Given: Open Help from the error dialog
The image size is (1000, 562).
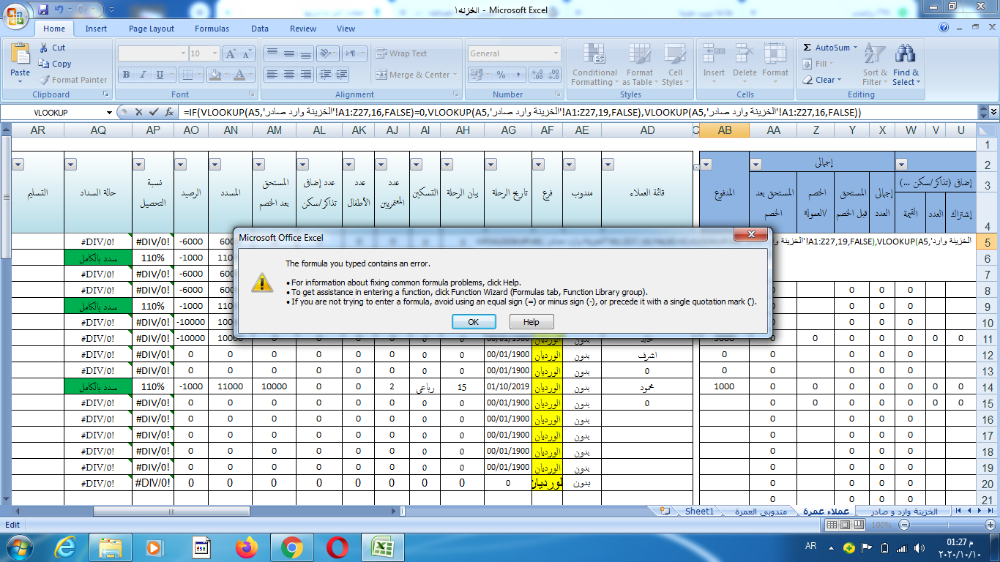Looking at the screenshot, I should coord(531,322).
